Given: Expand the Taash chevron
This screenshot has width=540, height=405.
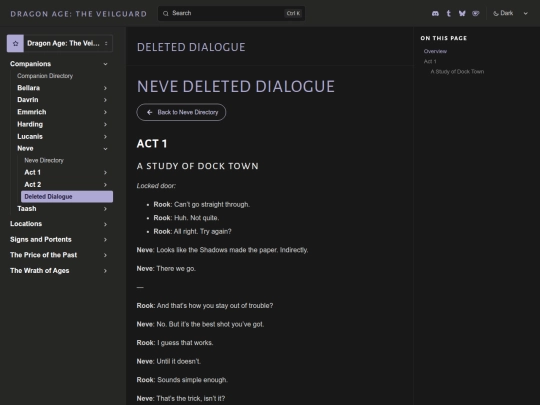Looking at the screenshot, I should 105,209.
